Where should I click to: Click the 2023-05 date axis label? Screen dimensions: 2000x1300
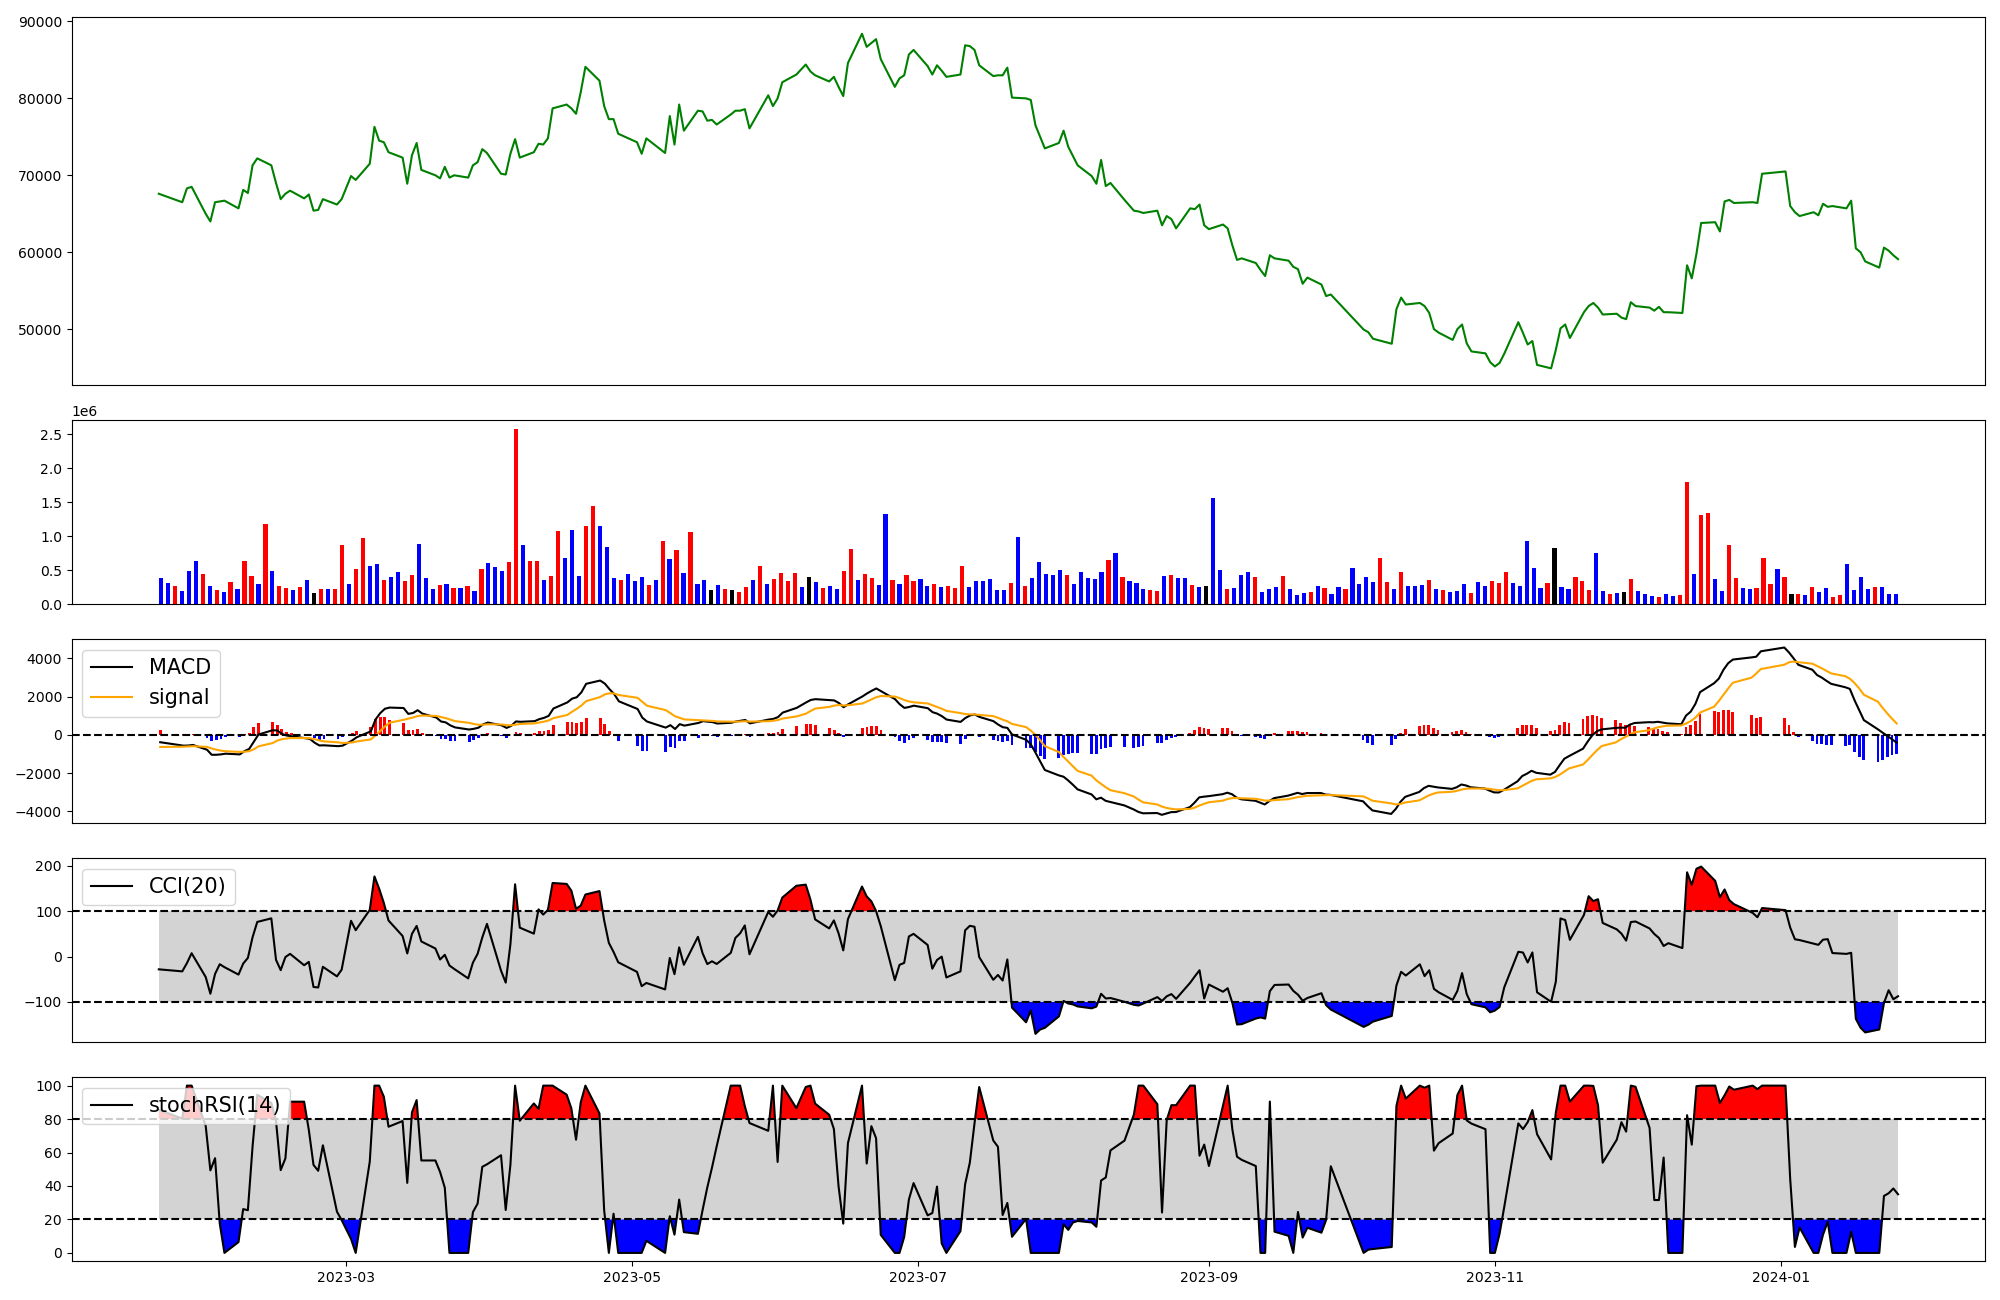(x=632, y=1277)
